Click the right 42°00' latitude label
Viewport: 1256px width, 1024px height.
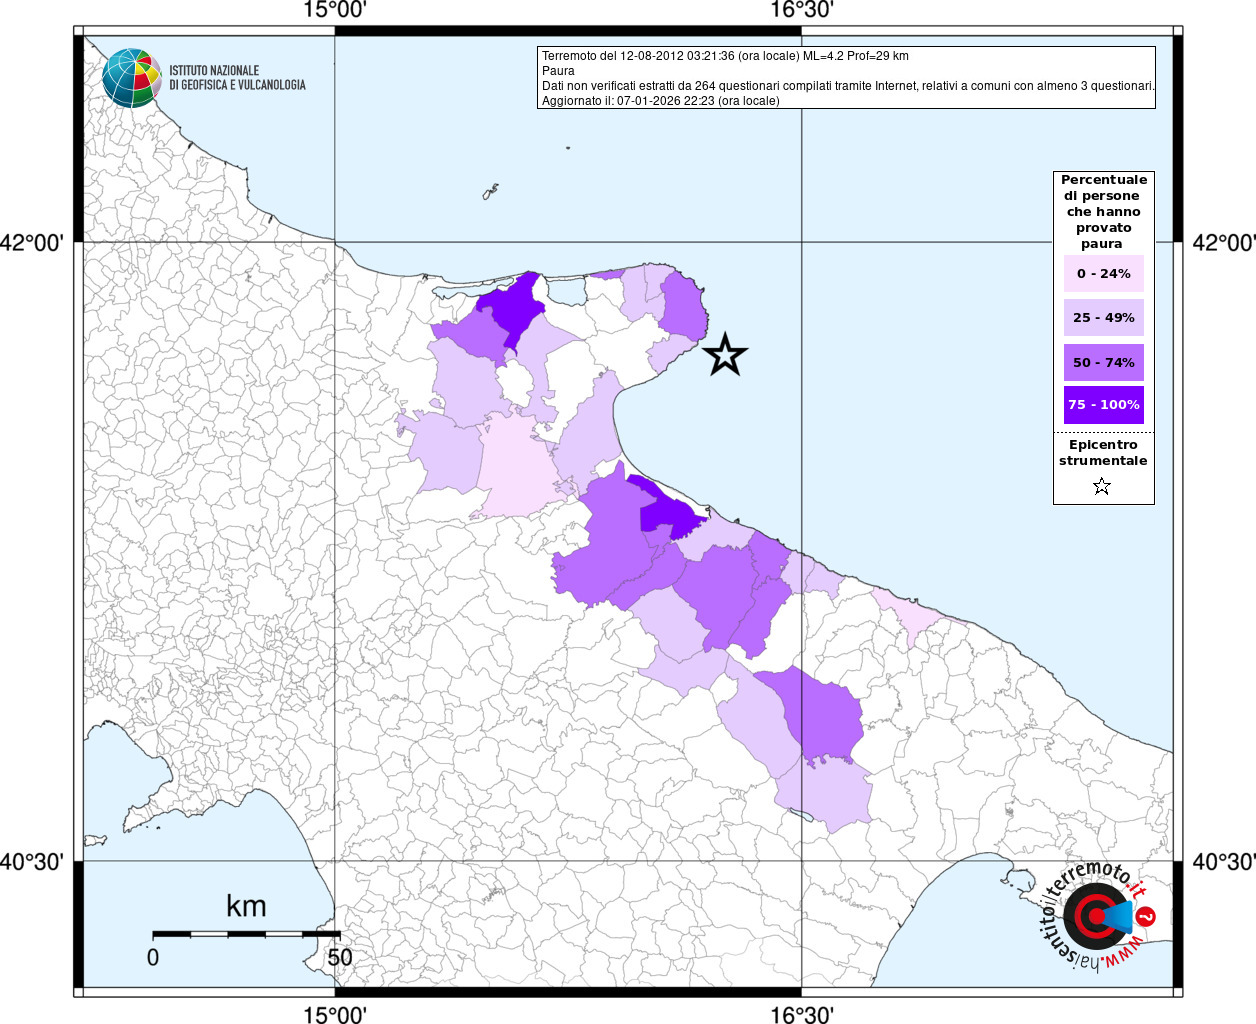[1224, 243]
